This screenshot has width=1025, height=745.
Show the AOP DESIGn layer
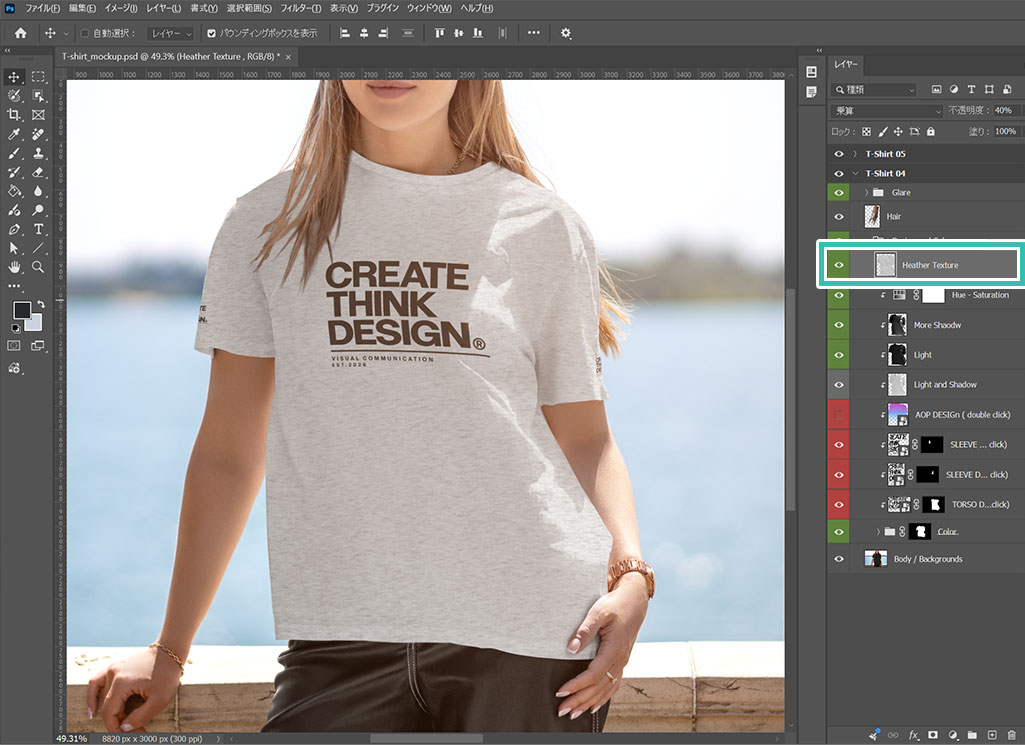pyautogui.click(x=839, y=414)
